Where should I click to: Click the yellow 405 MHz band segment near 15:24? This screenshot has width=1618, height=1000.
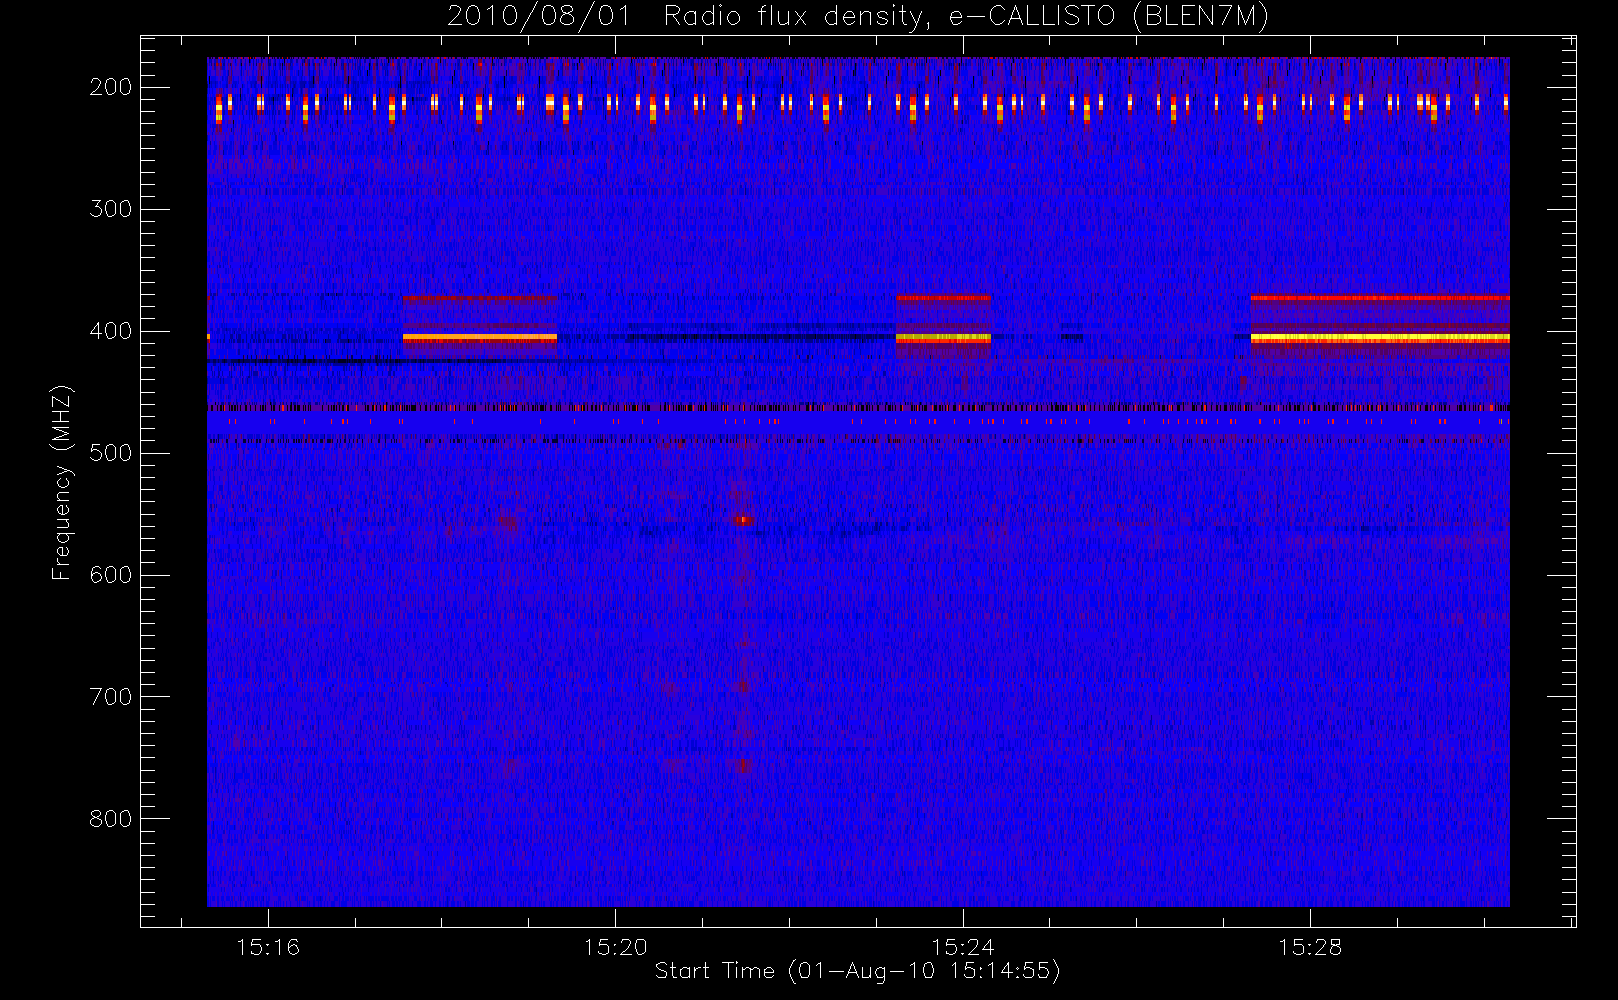(943, 338)
